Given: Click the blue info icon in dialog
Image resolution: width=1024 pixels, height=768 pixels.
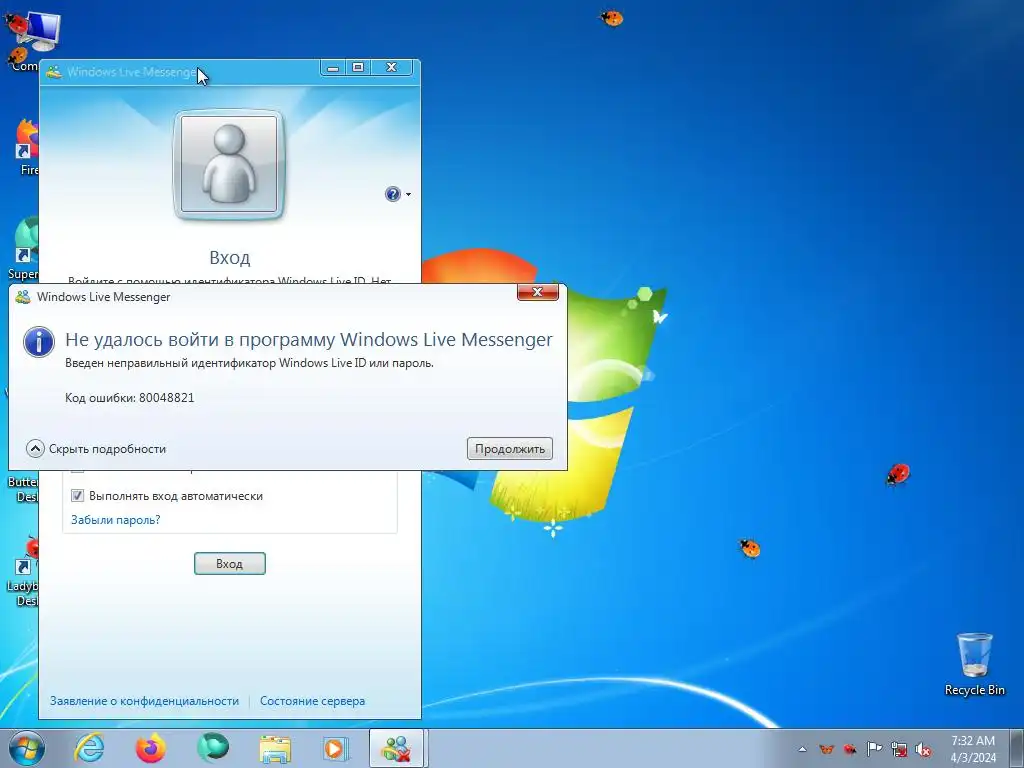Looking at the screenshot, I should click(39, 342).
